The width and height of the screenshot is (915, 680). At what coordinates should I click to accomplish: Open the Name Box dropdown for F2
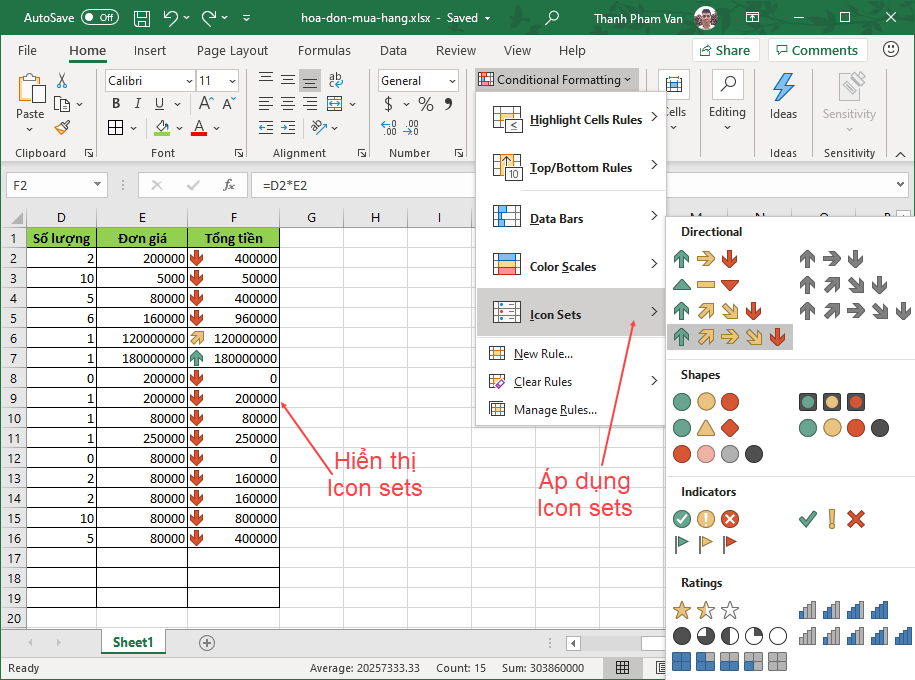[97, 185]
